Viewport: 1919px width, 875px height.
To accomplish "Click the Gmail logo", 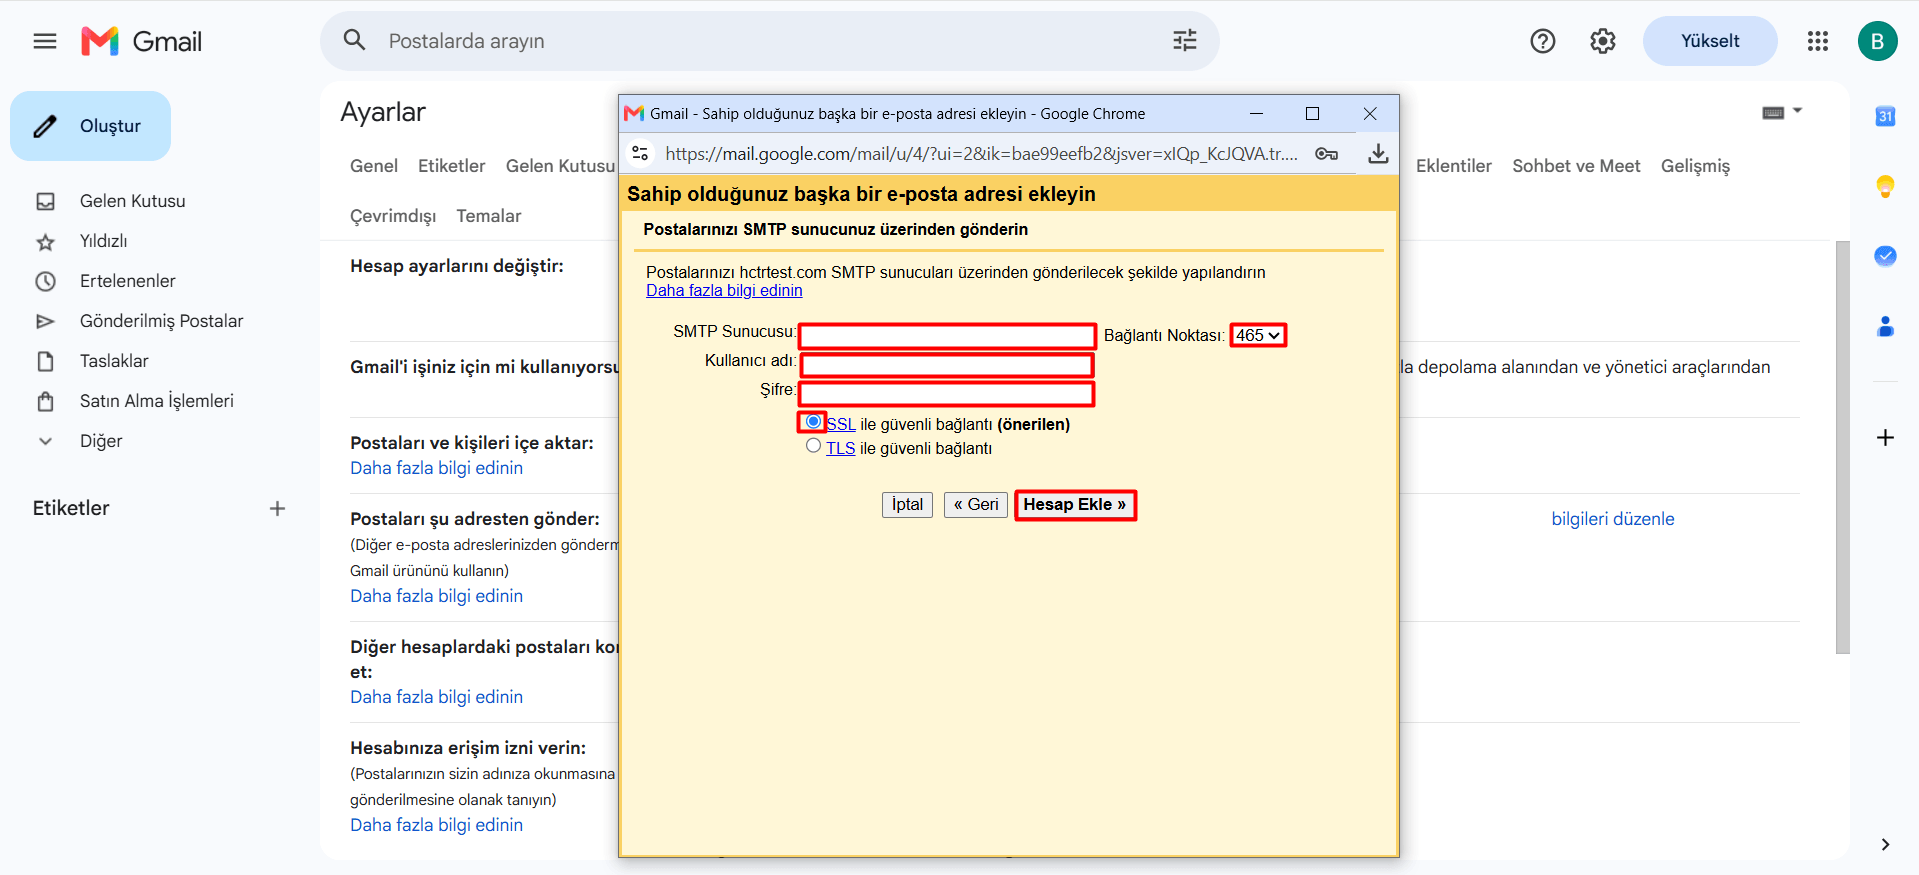I will point(141,41).
